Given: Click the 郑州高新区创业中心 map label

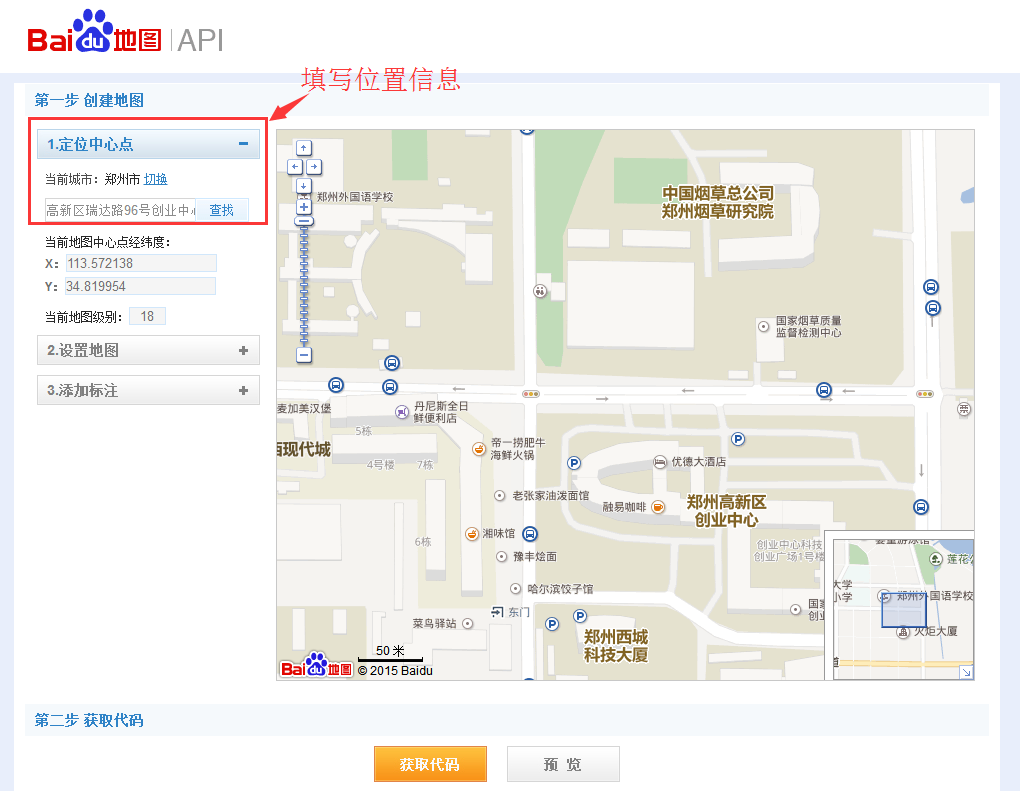Looking at the screenshot, I should (727, 511).
